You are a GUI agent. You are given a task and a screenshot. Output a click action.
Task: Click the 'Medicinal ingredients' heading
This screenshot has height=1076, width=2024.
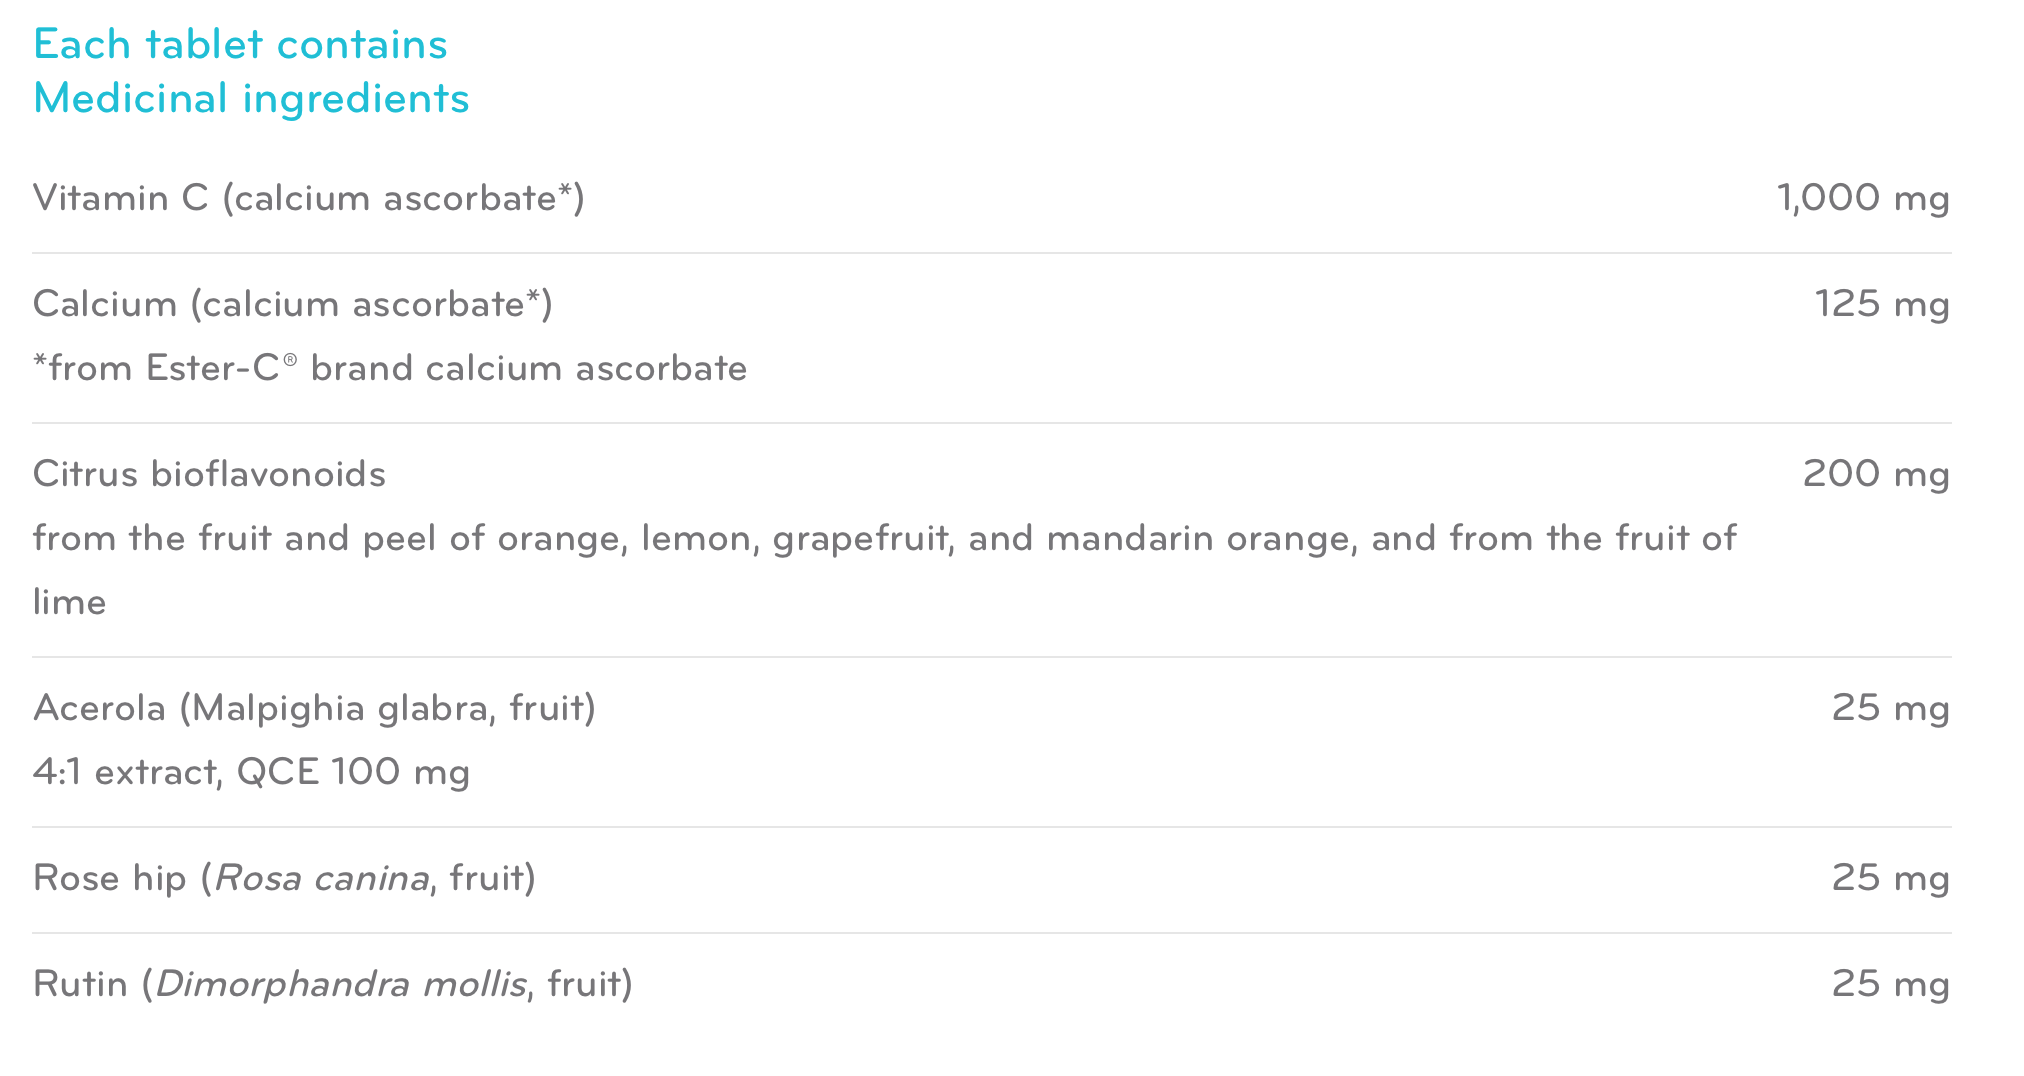[x=251, y=98]
